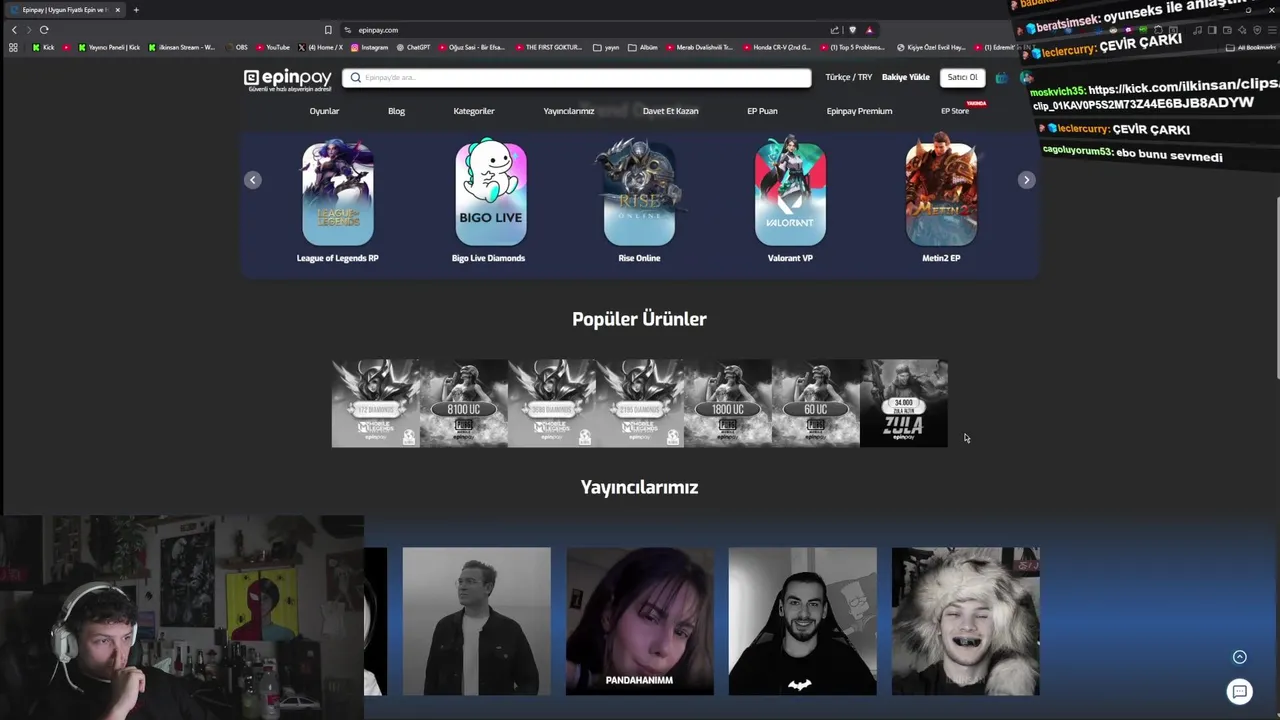
Task: Open the Kategoriler menu
Action: [x=474, y=111]
